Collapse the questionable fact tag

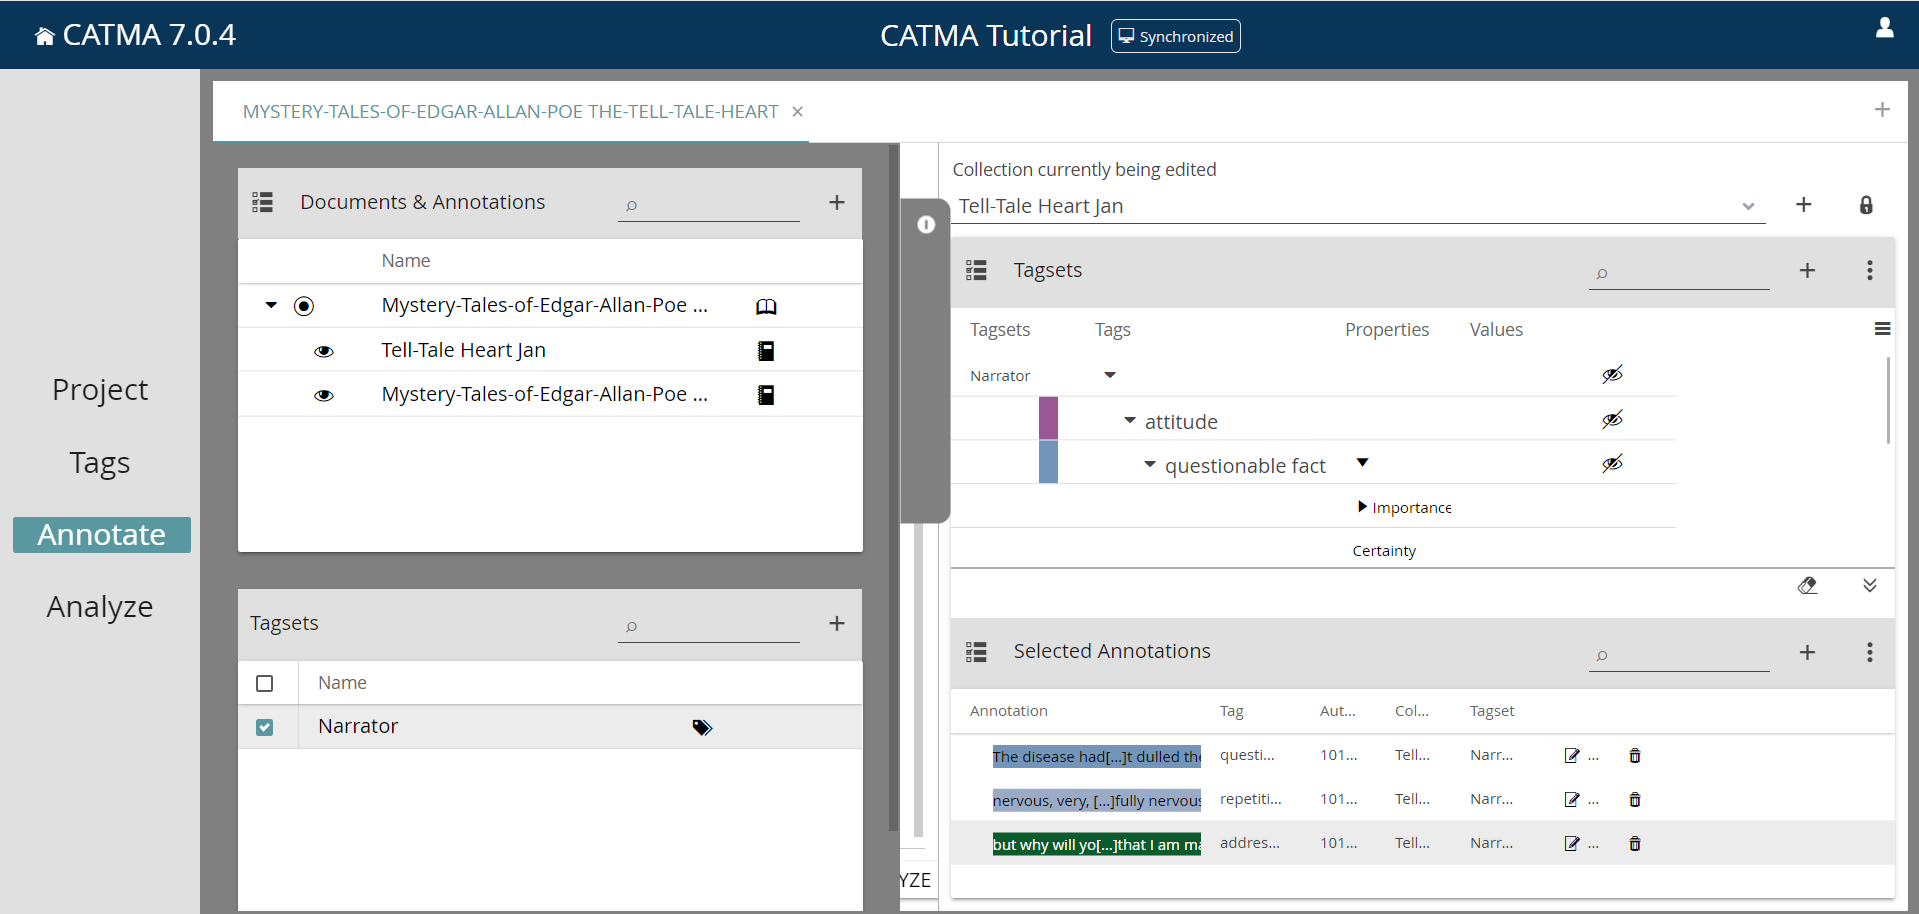tap(1149, 465)
